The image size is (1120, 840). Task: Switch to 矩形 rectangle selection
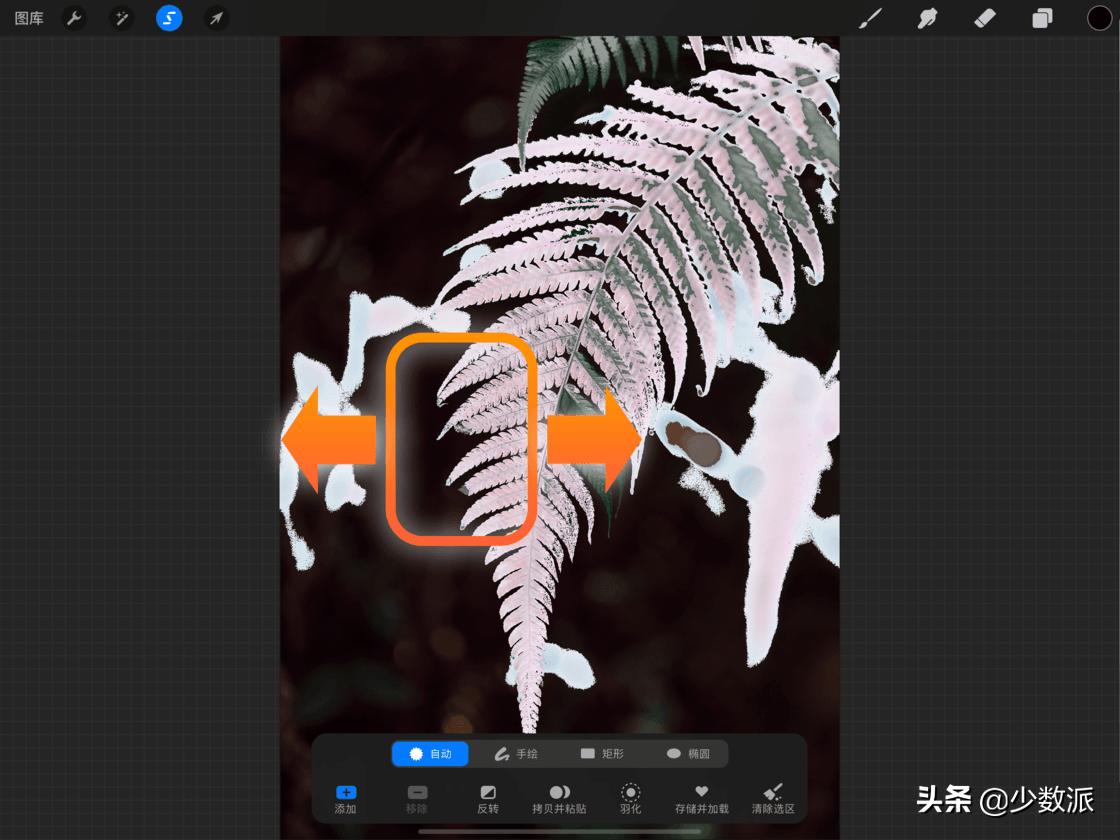pos(604,754)
